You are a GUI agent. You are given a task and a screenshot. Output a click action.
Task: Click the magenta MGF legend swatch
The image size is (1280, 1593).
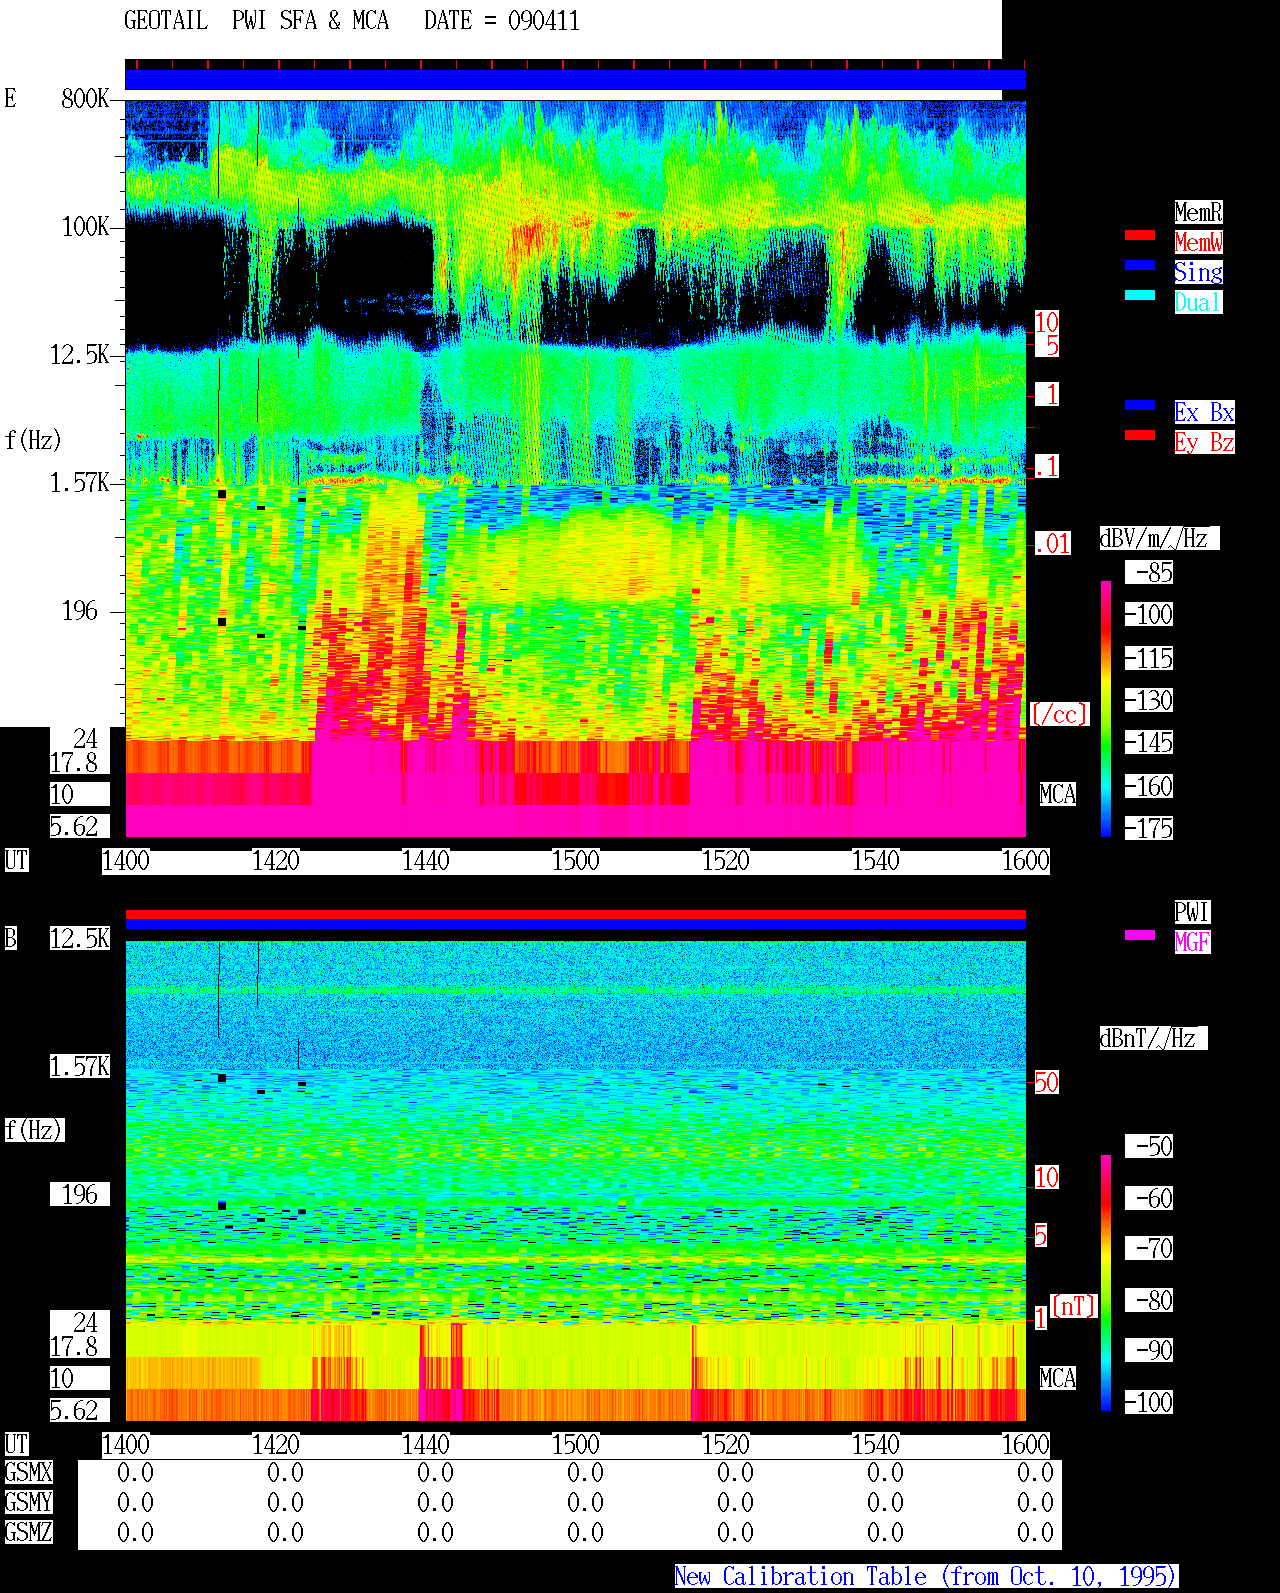tap(1140, 935)
